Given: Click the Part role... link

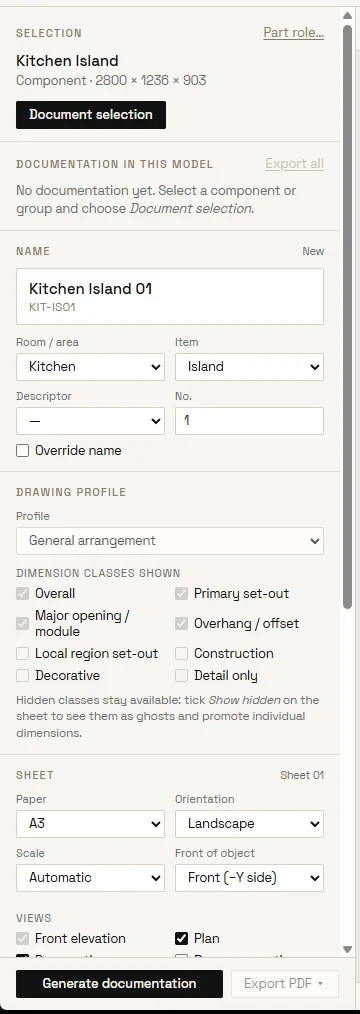Looking at the screenshot, I should click(293, 33).
